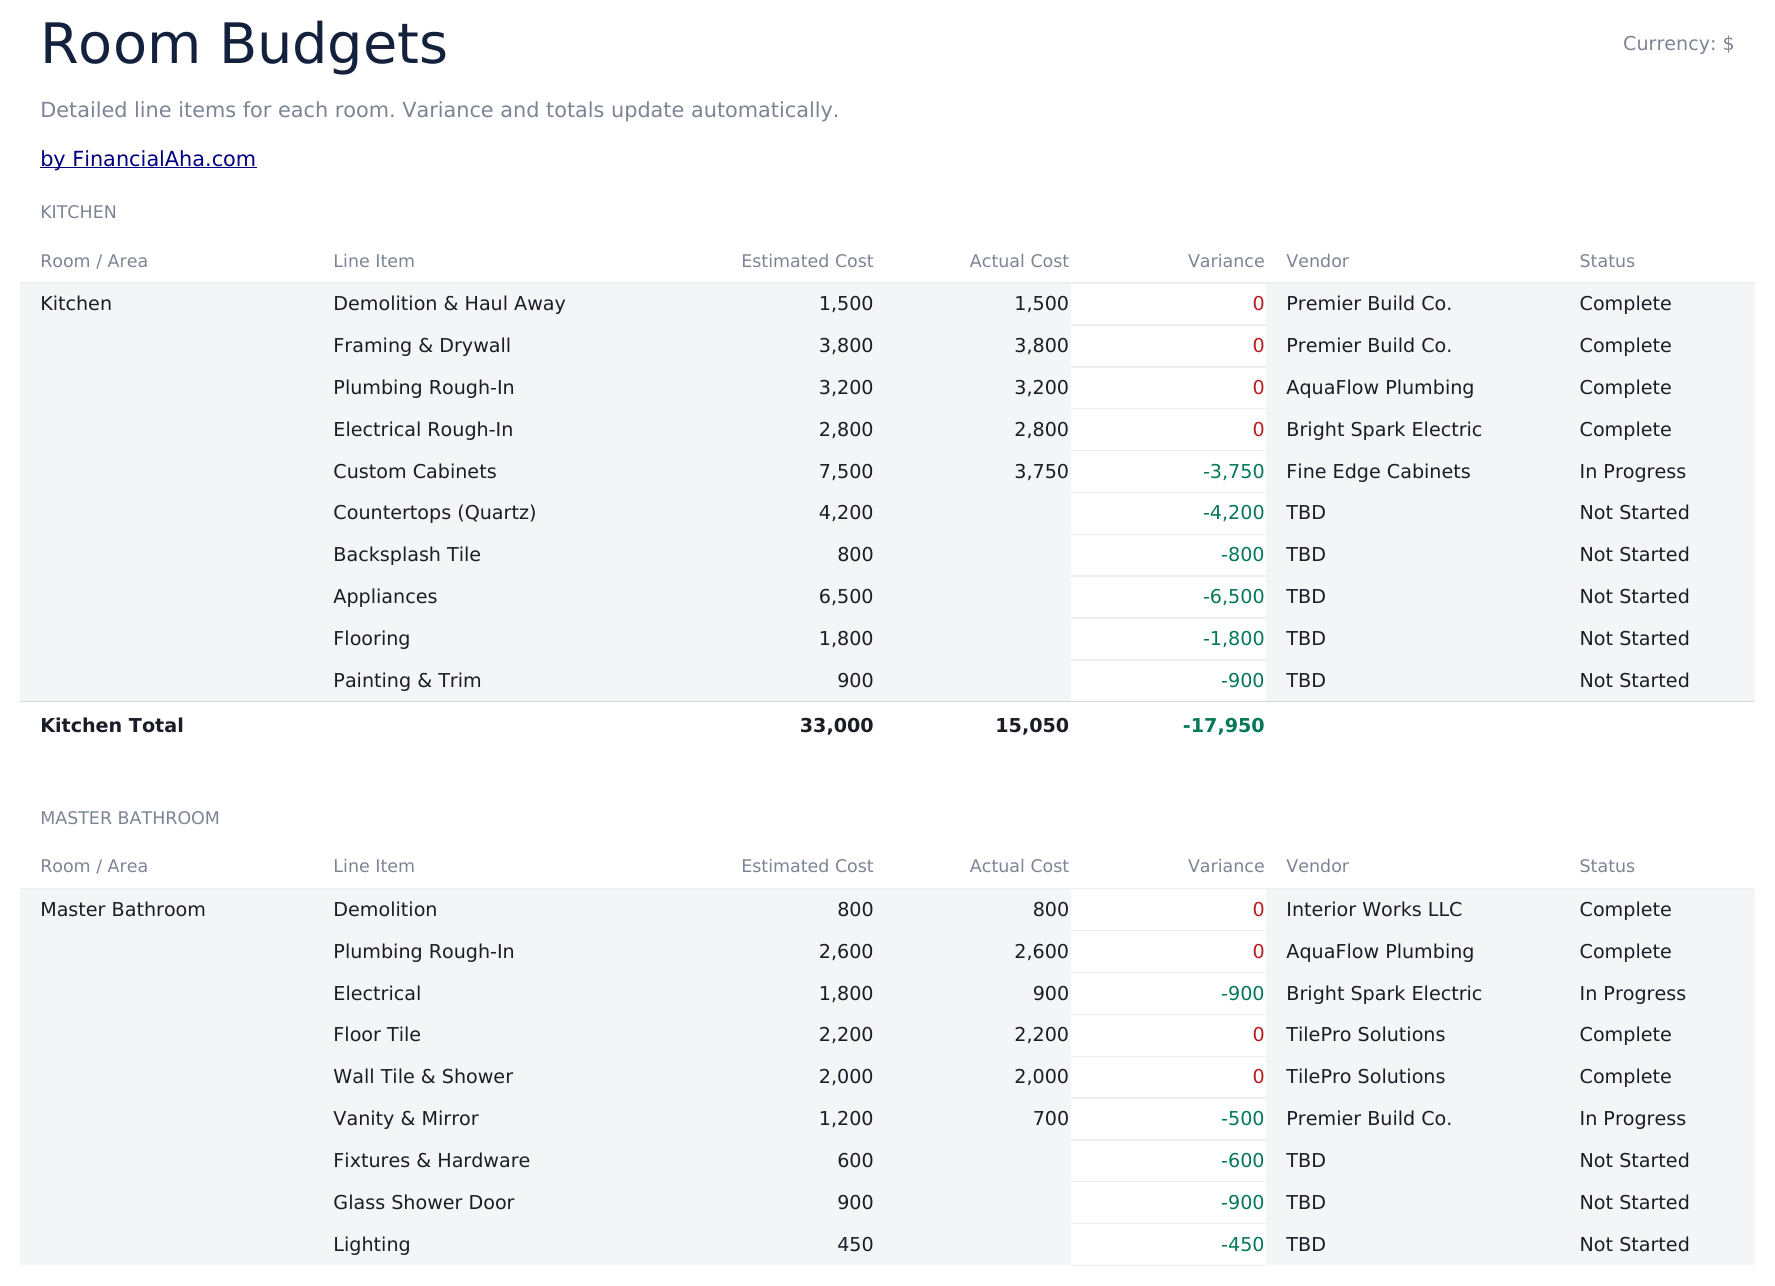This screenshot has height=1286, width=1775.
Task: Click Fixtures & Hardware line item
Action: point(432,1161)
